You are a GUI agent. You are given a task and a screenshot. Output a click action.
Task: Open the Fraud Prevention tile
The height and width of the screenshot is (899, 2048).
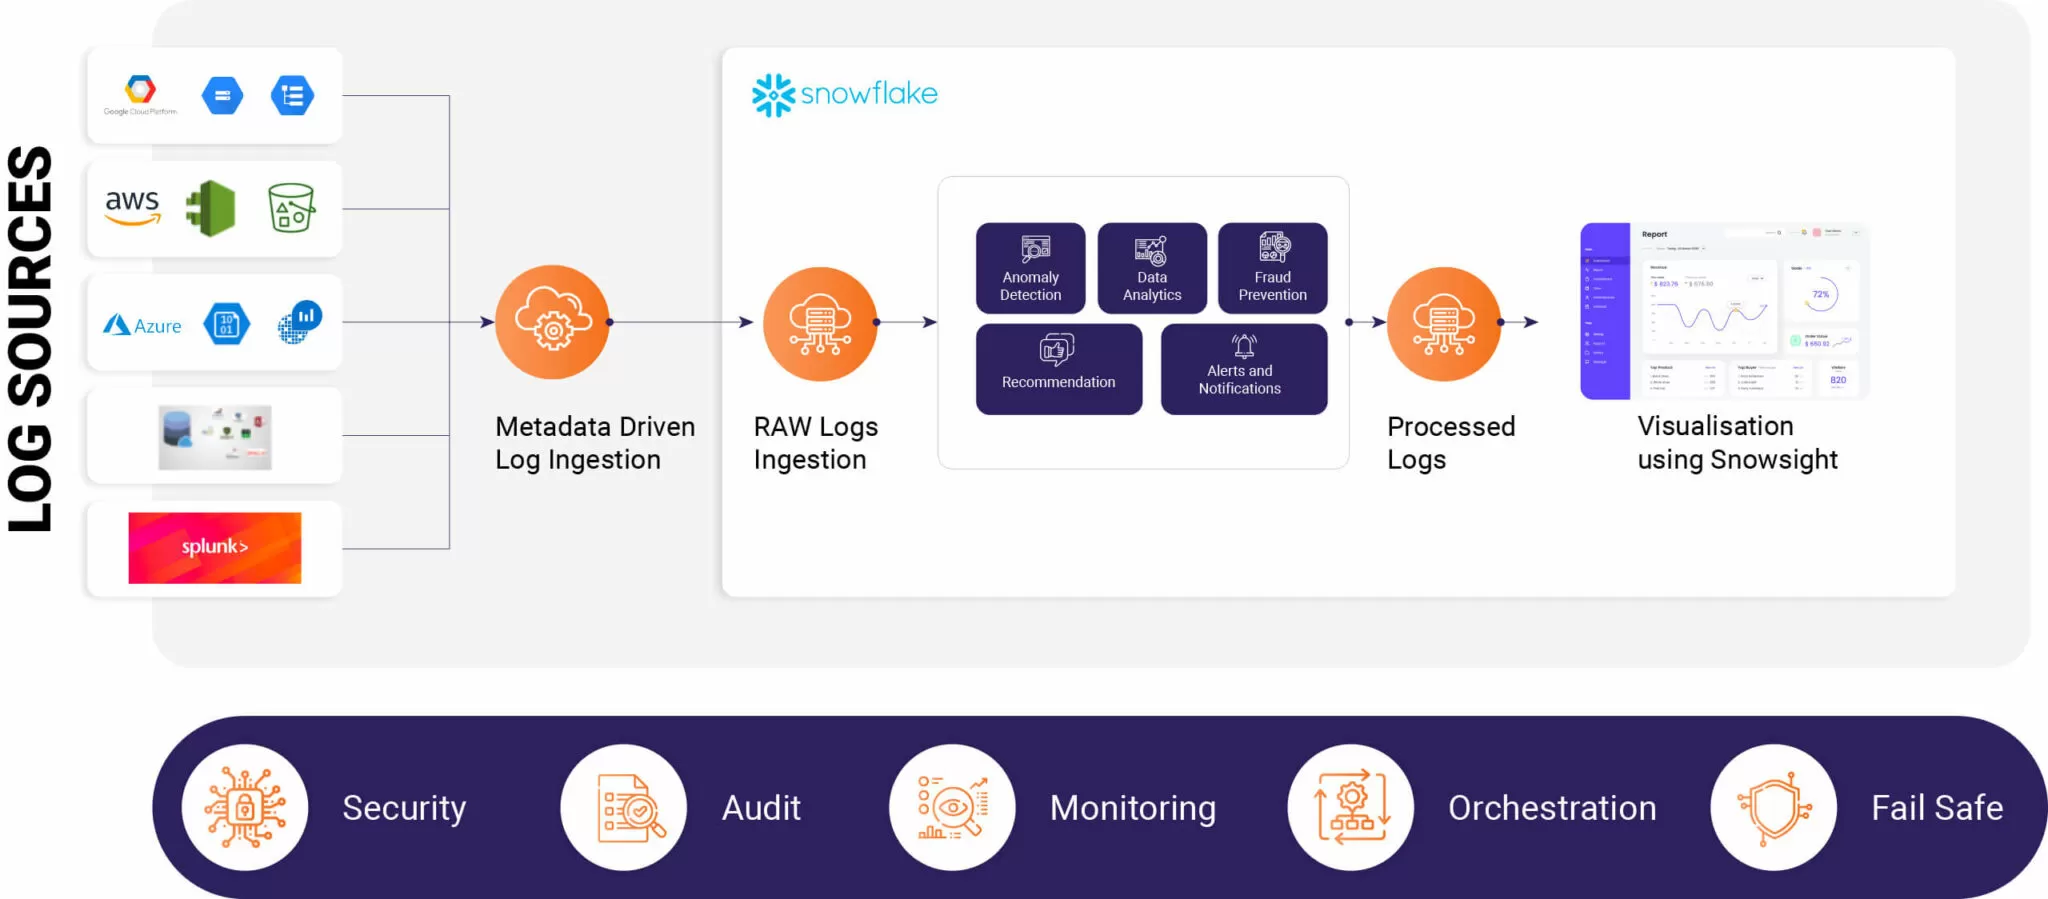[1272, 268]
